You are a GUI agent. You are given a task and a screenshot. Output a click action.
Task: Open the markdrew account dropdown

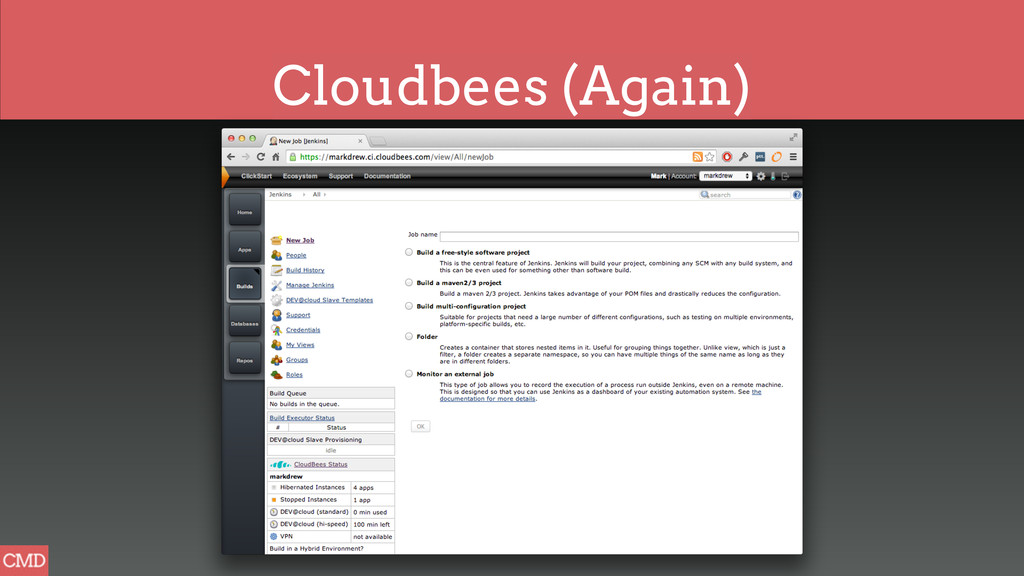coord(726,176)
